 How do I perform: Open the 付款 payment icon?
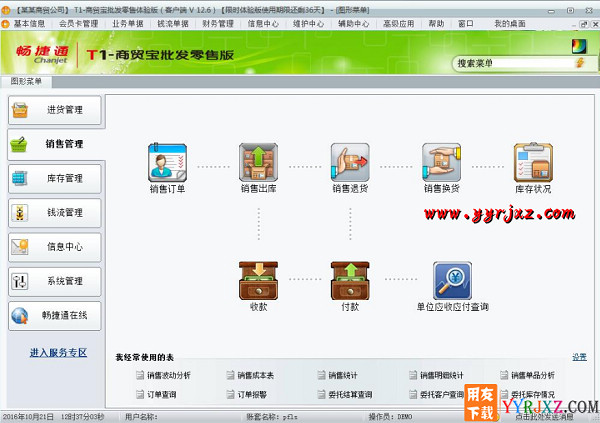click(x=350, y=281)
